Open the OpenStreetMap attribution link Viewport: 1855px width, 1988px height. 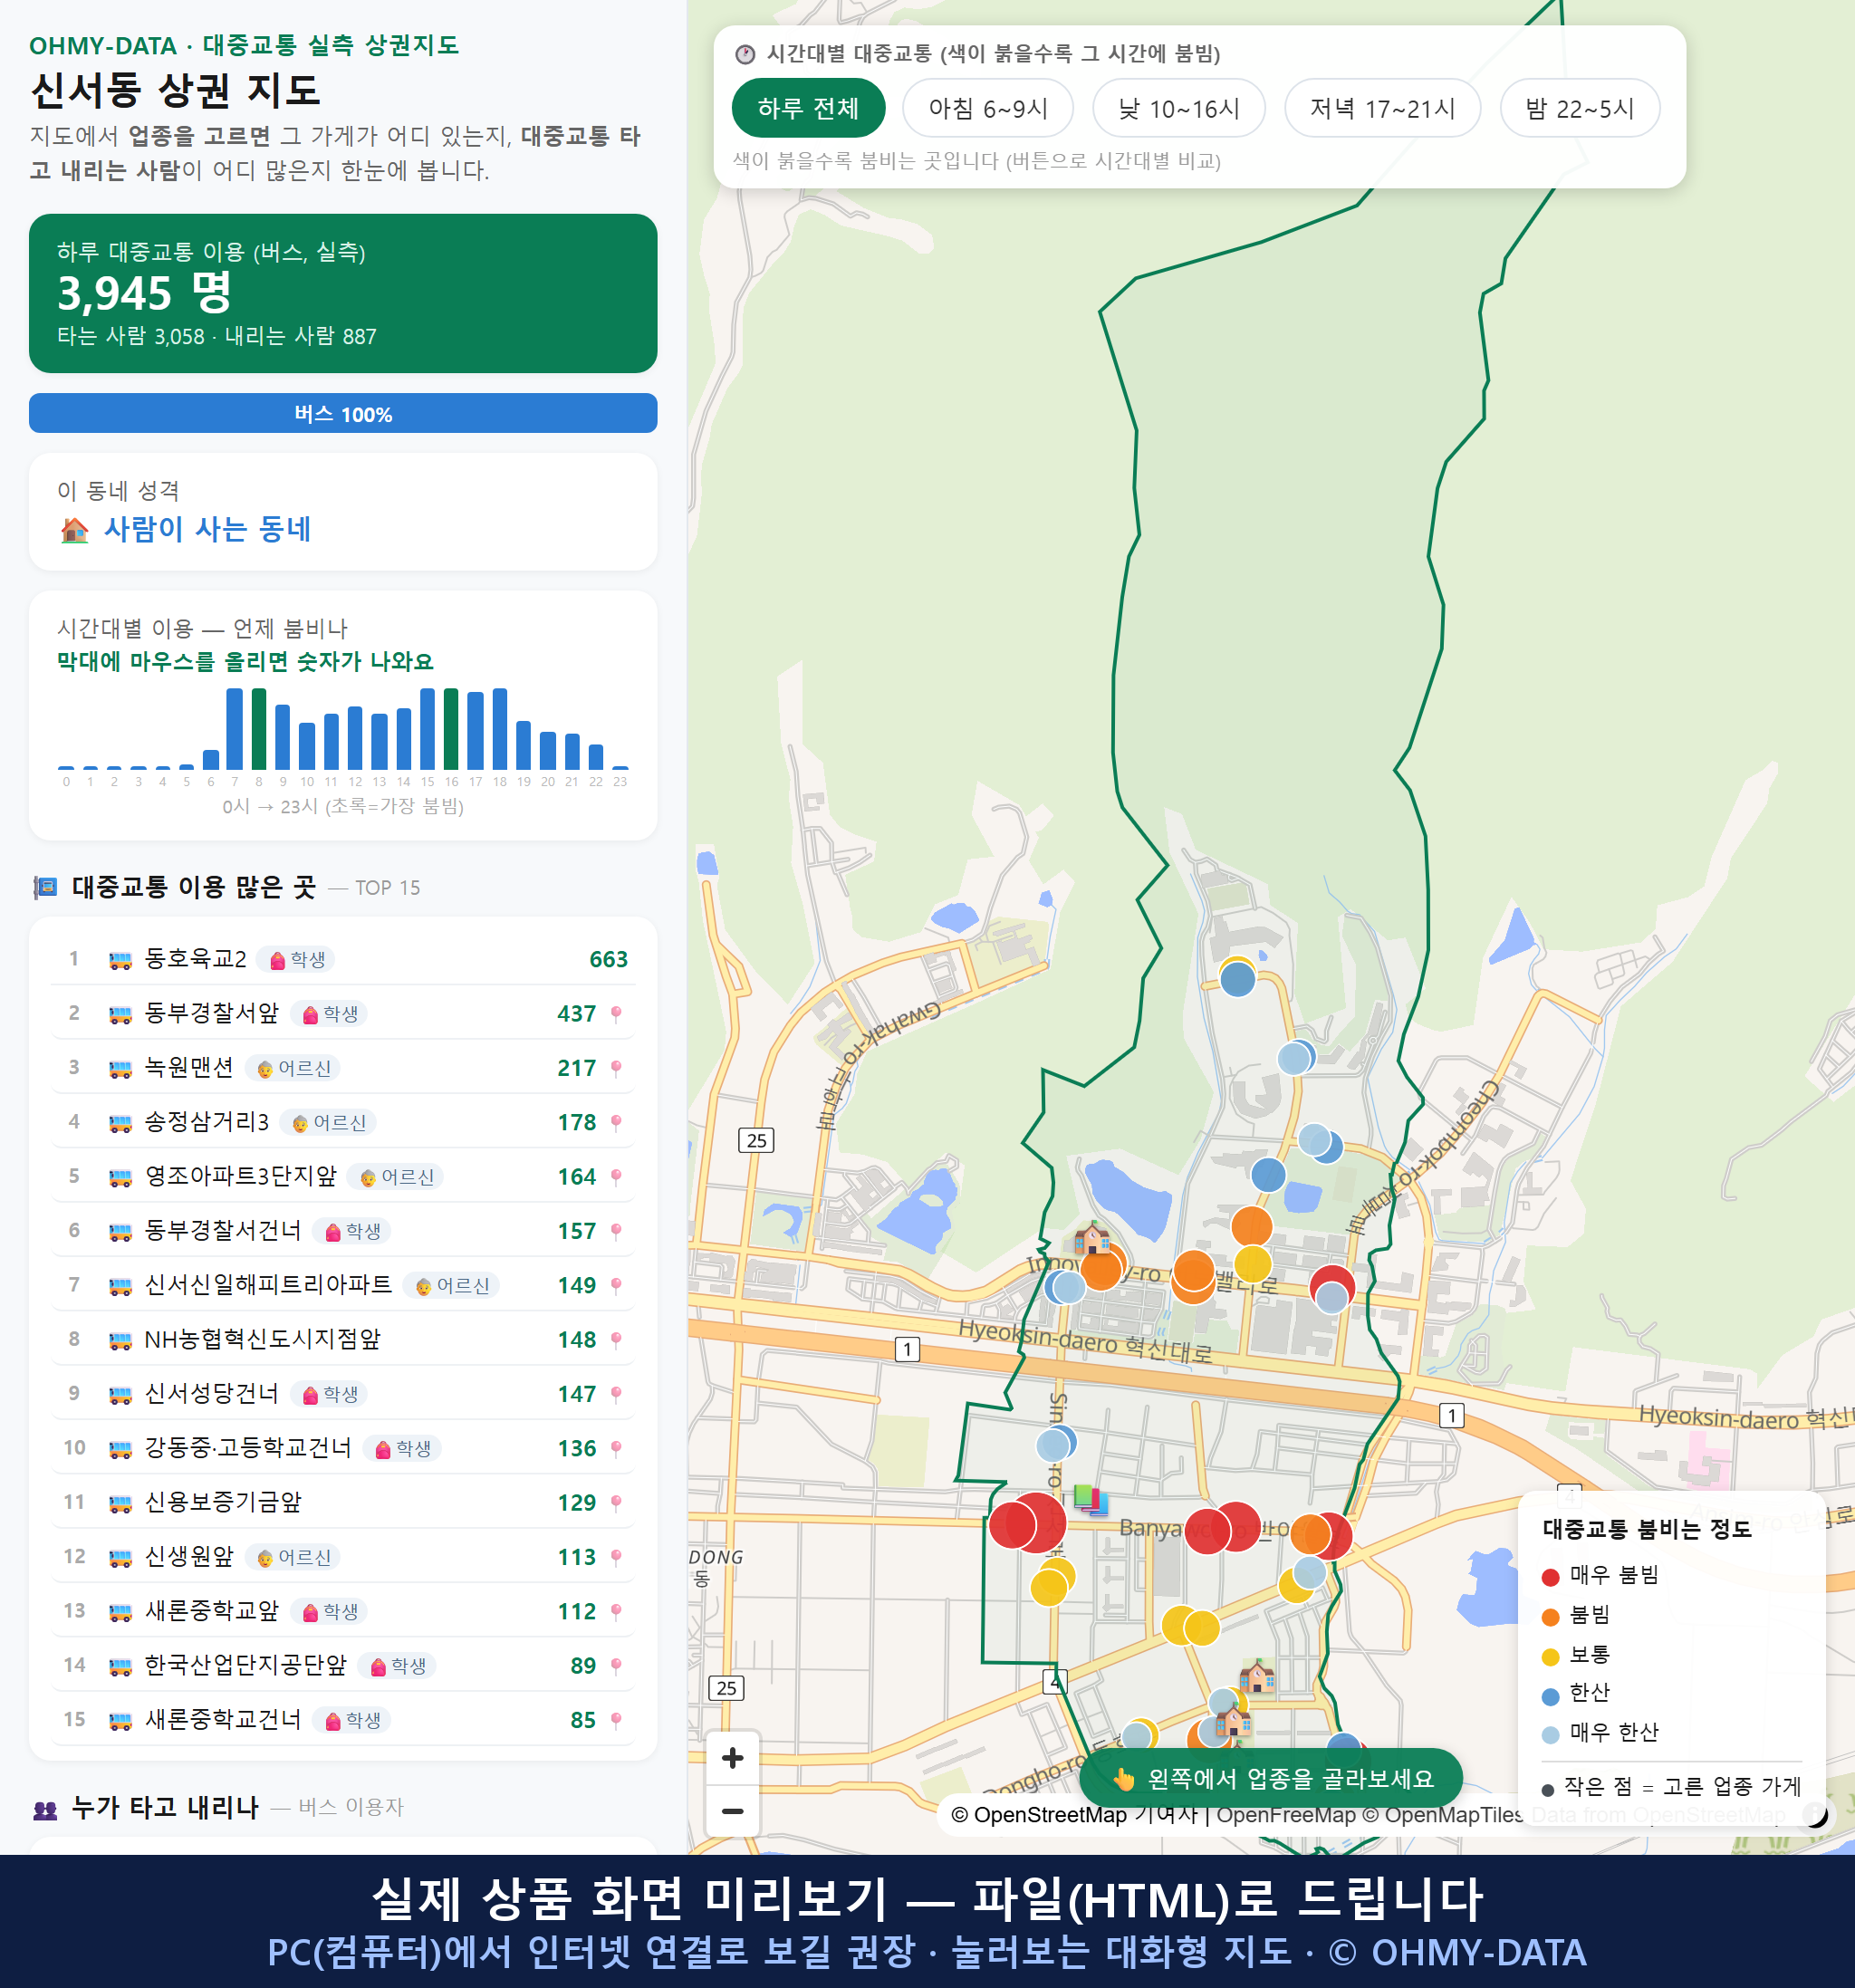[x=1039, y=1814]
